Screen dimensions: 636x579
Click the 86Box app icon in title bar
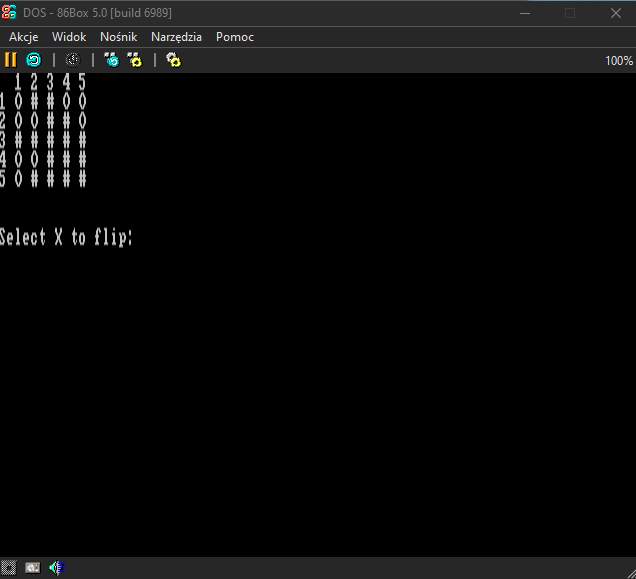[9, 13]
